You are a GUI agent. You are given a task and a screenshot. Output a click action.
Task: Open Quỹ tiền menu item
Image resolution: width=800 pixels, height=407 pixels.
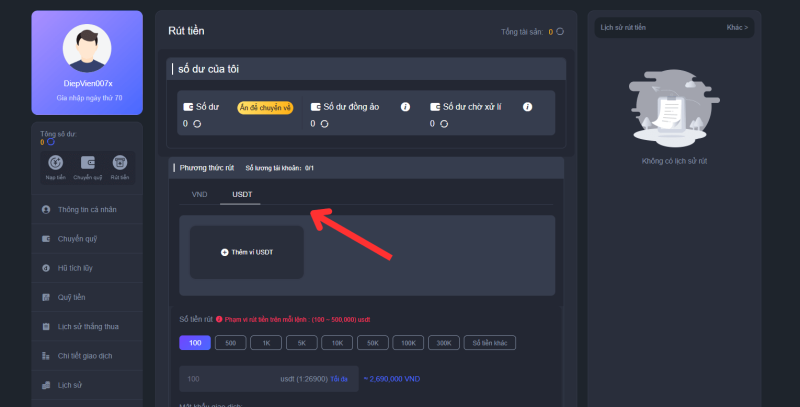coord(87,297)
